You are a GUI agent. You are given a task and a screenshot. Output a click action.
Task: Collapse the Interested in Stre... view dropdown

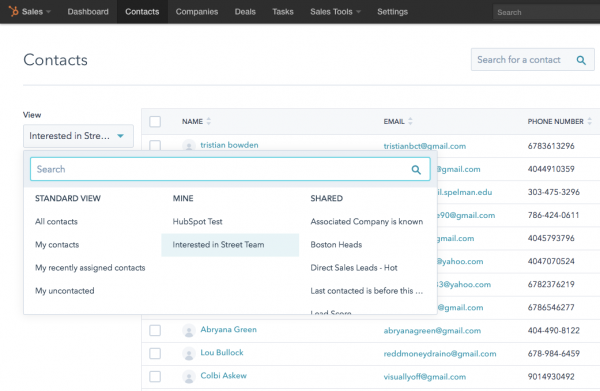78,136
